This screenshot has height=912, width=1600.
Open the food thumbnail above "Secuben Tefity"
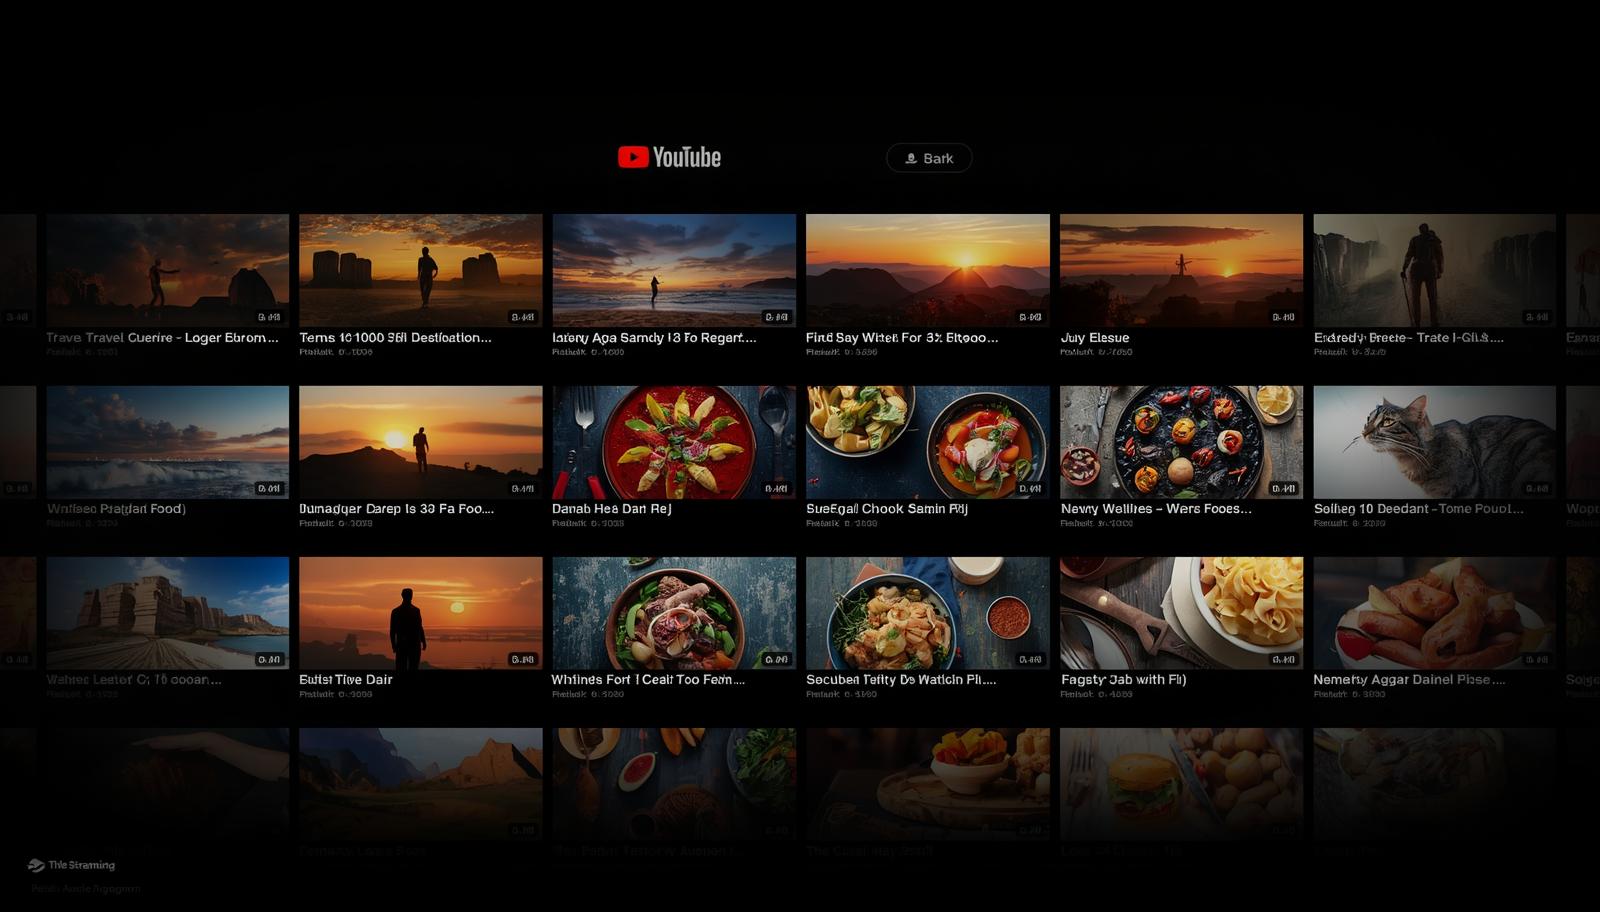(x=928, y=613)
